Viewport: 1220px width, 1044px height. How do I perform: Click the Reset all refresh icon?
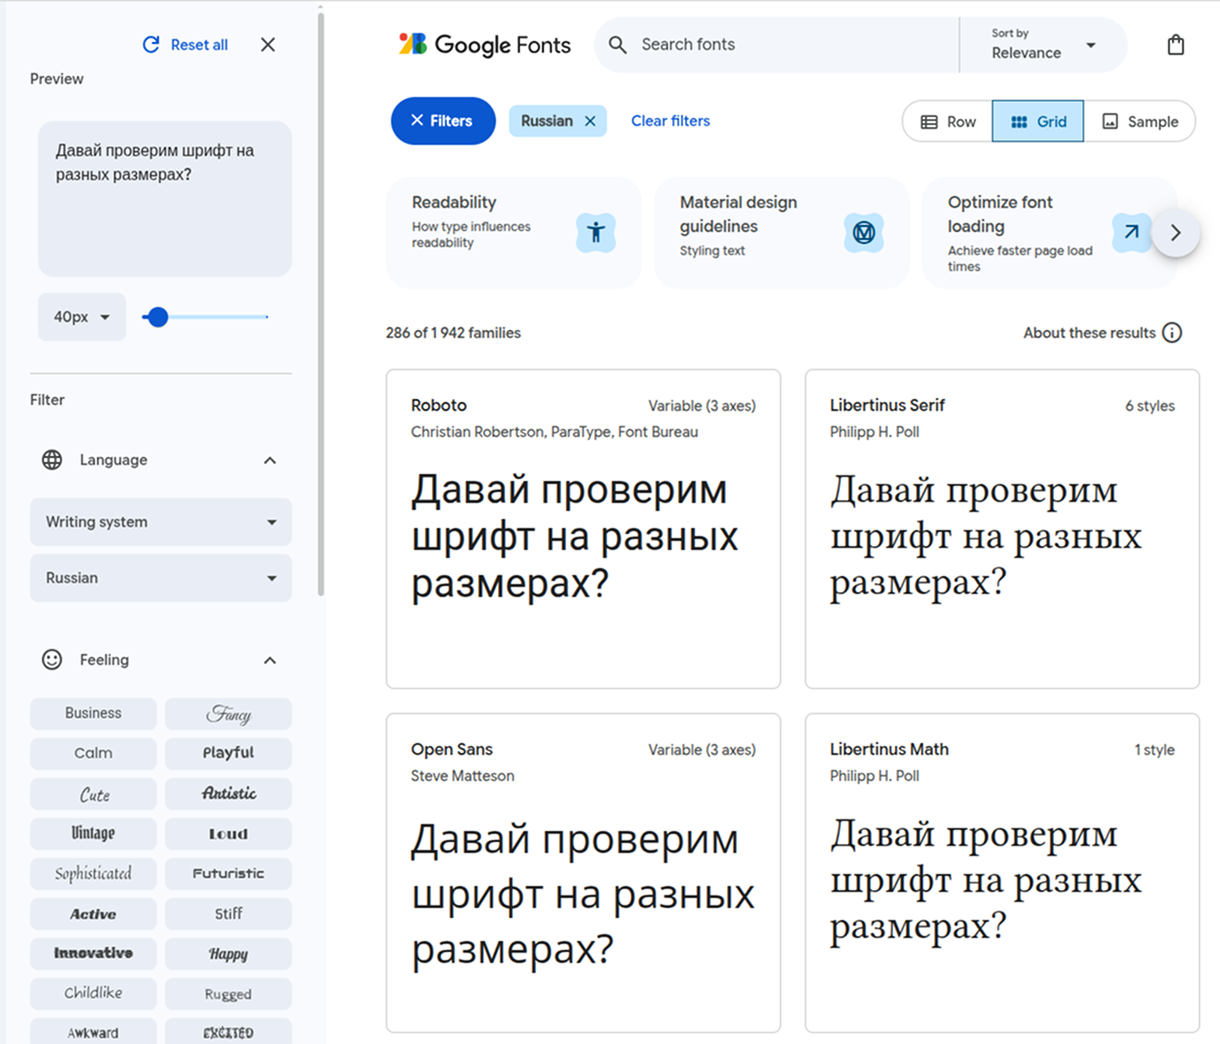coord(151,44)
